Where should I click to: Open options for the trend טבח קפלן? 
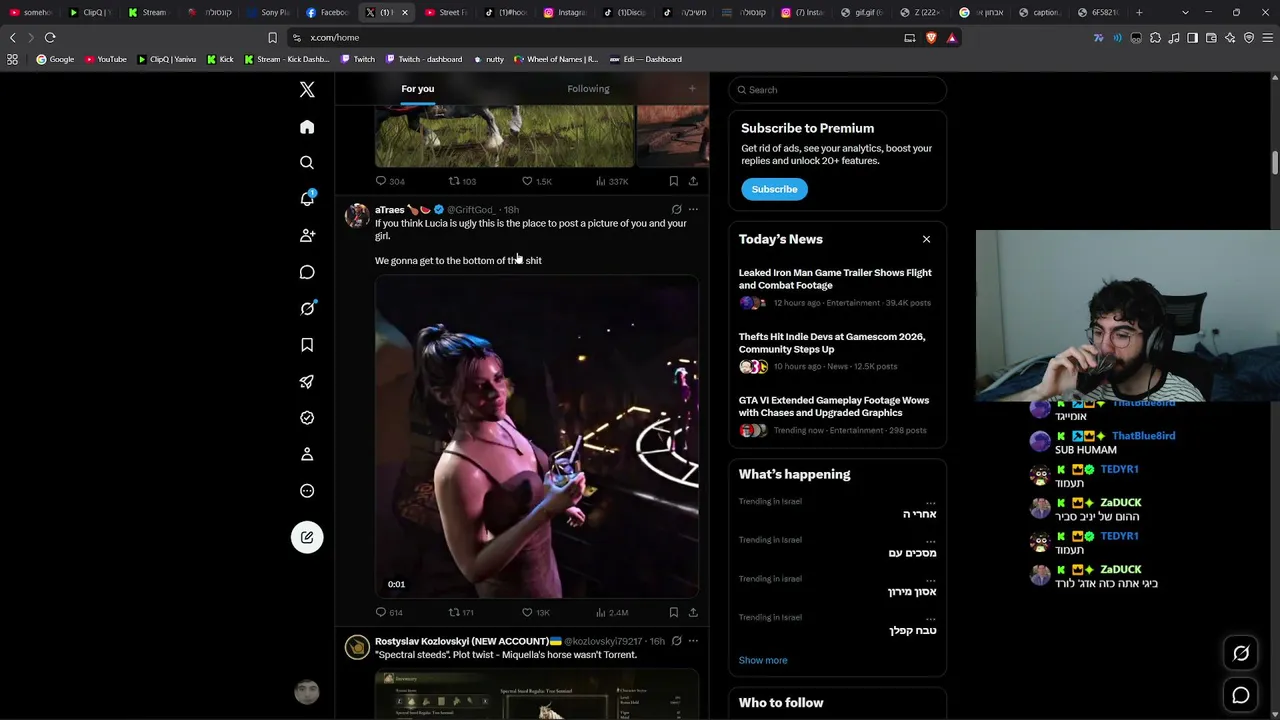(930, 618)
